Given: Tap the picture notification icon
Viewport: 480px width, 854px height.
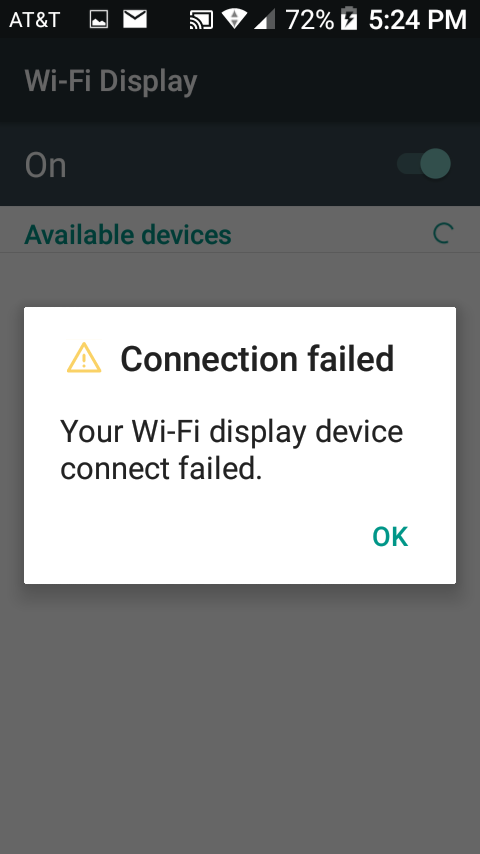Looking at the screenshot, I should tap(99, 20).
